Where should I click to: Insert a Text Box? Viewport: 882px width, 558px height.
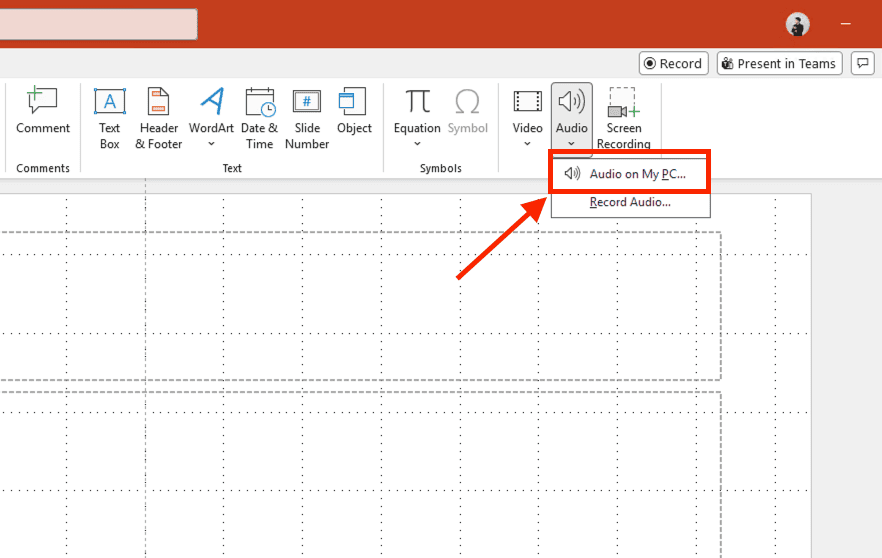coord(109,118)
